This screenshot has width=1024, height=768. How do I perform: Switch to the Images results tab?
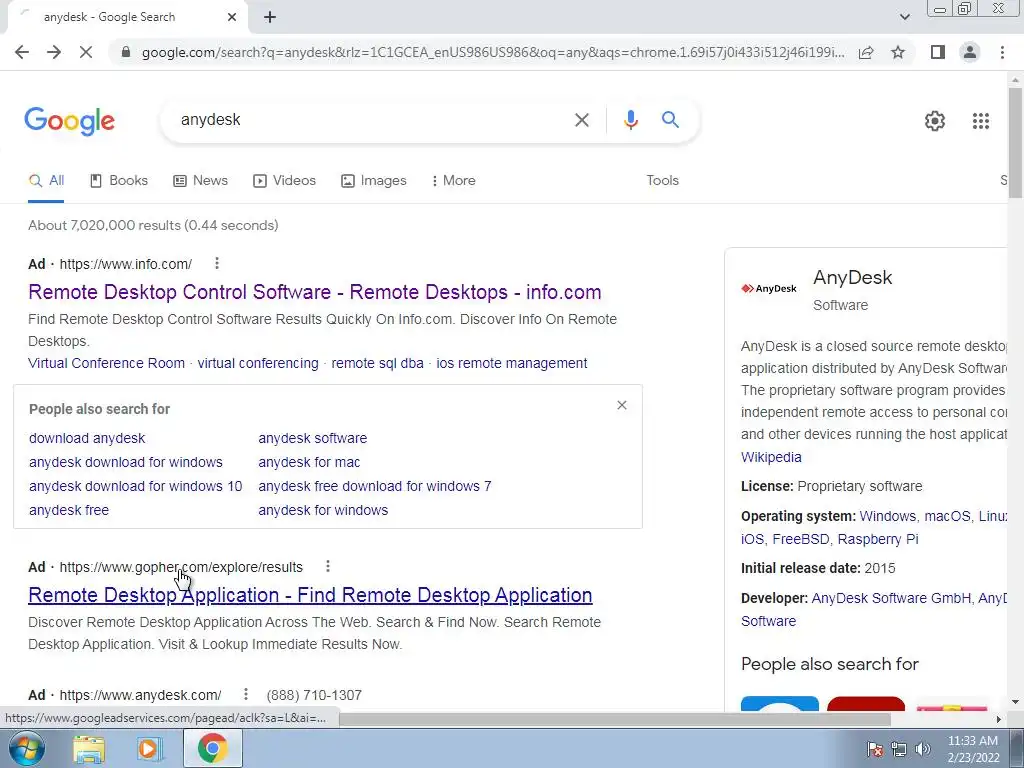374,181
